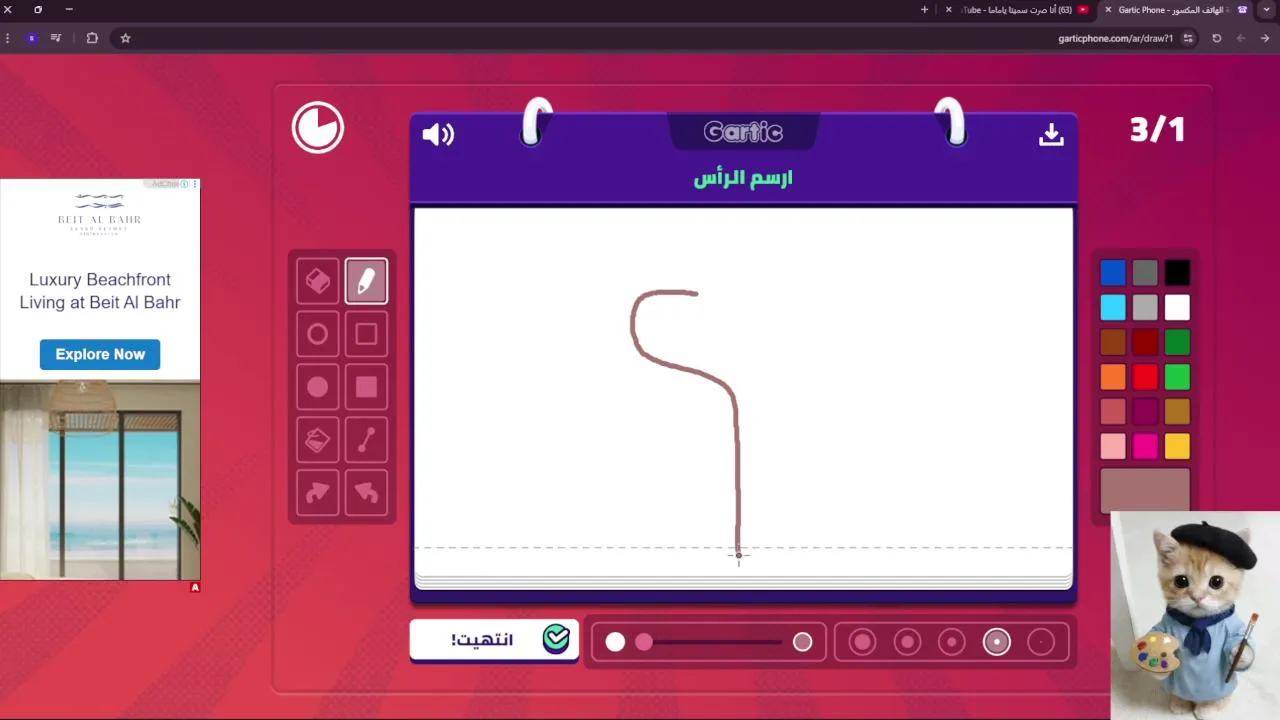Activate the paint bucket fill tool

click(318, 440)
